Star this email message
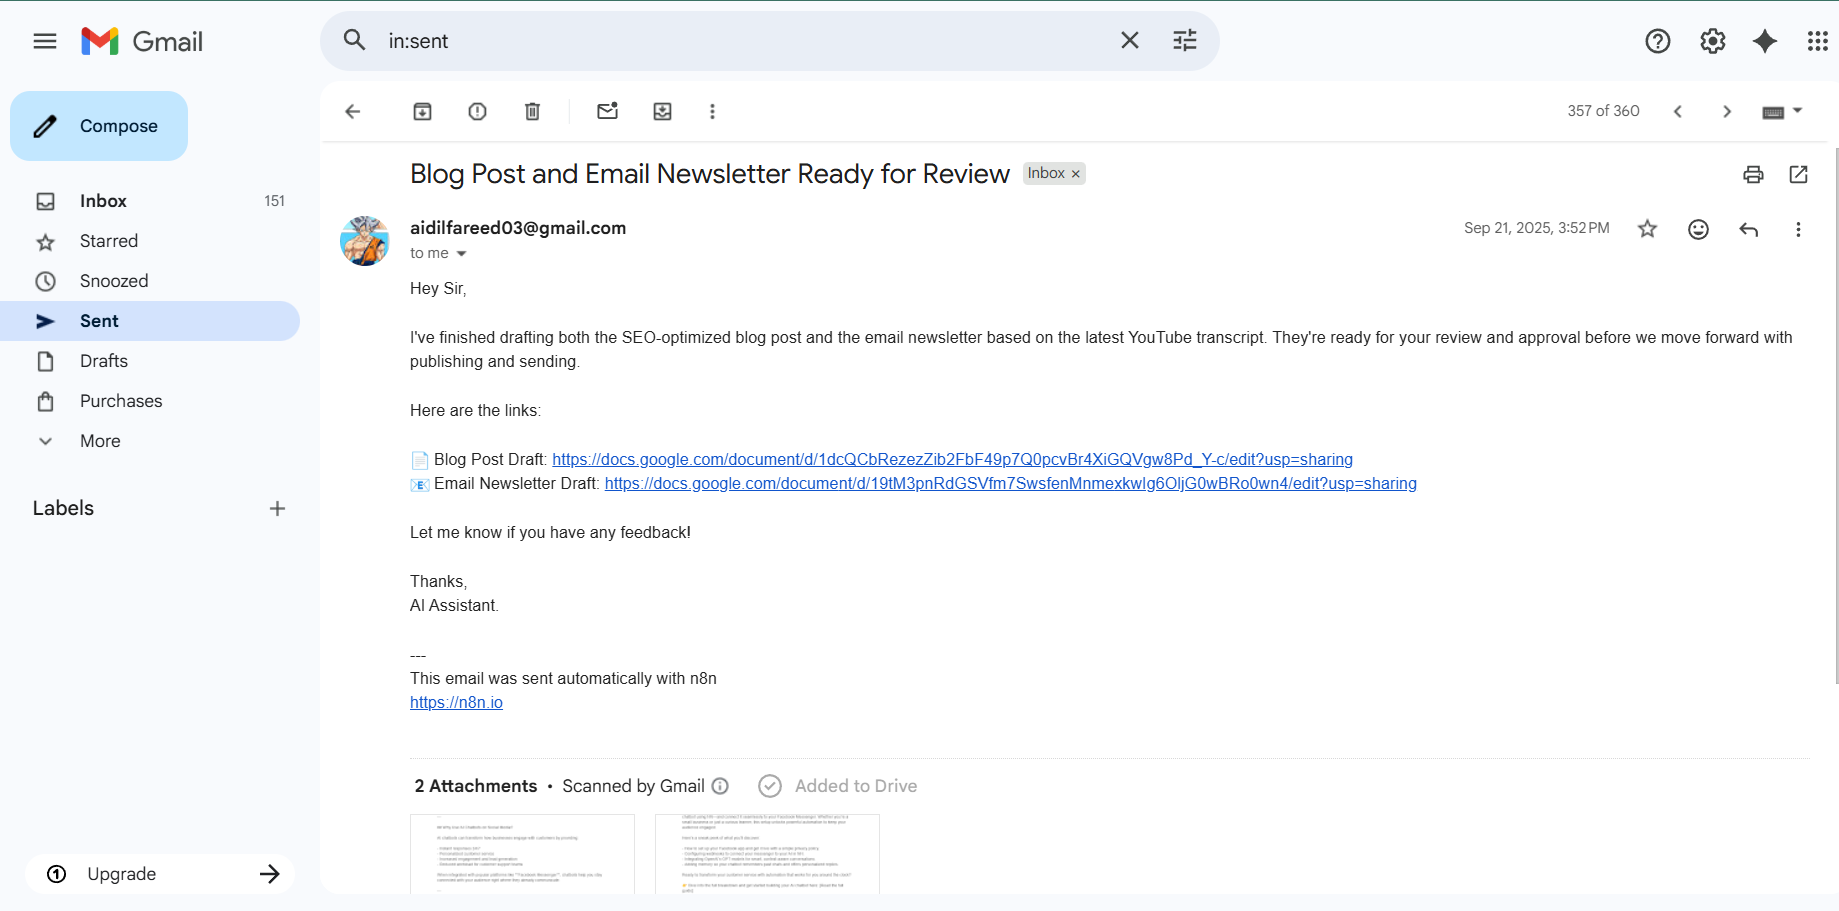The height and width of the screenshot is (911, 1839). pos(1647,229)
